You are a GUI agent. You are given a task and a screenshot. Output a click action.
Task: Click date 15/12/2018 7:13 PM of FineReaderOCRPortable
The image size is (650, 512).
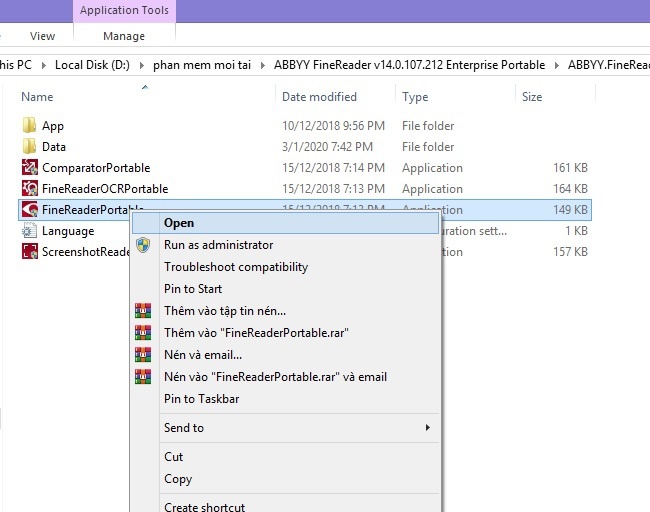pos(333,189)
